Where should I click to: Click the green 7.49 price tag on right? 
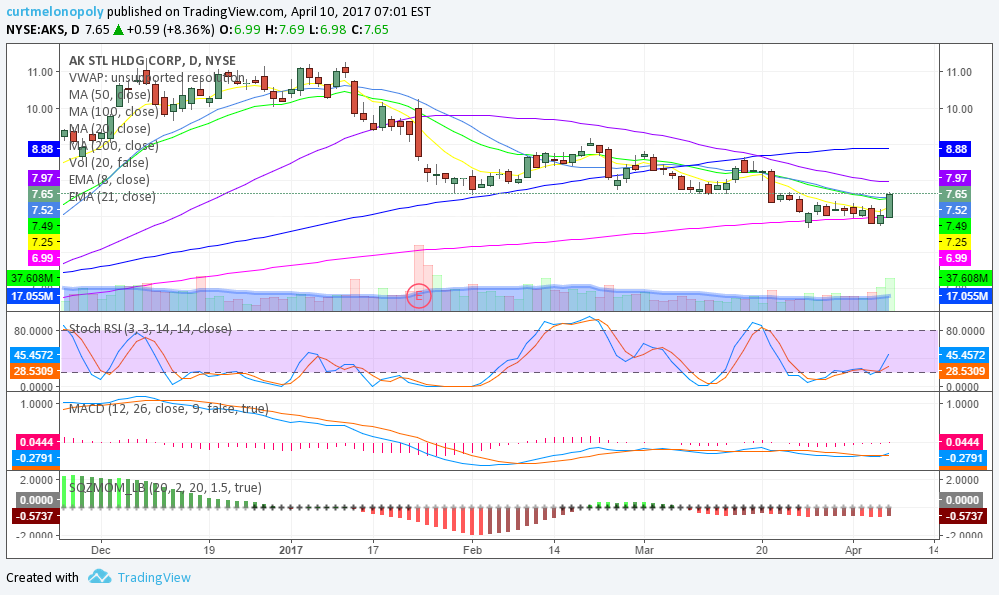pyautogui.click(x=954, y=226)
